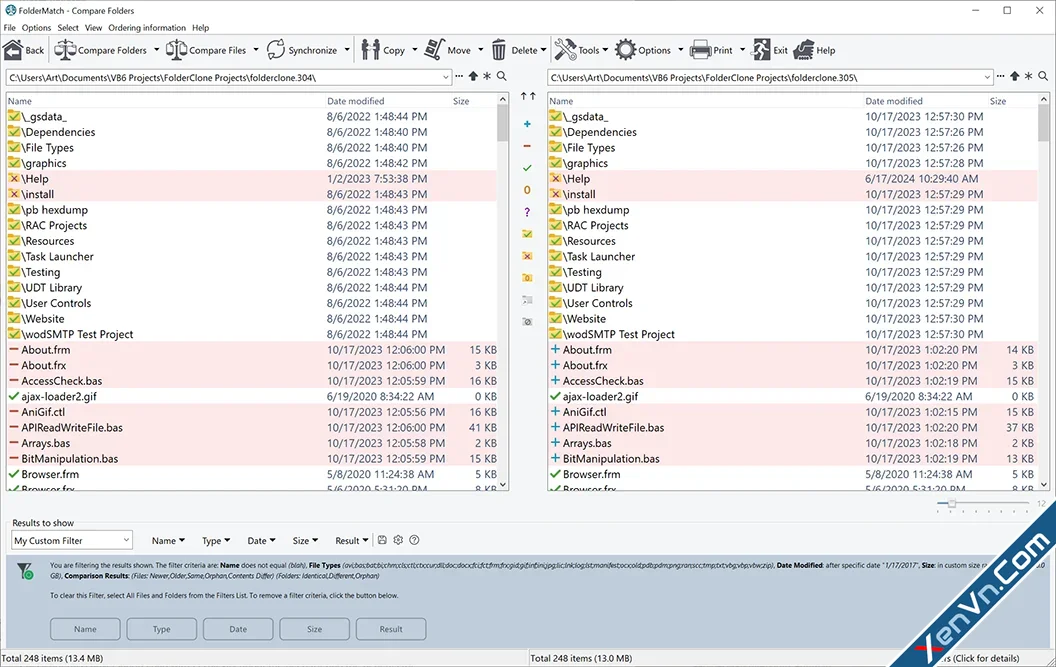Click the filter funnel status icon

pos(25,571)
